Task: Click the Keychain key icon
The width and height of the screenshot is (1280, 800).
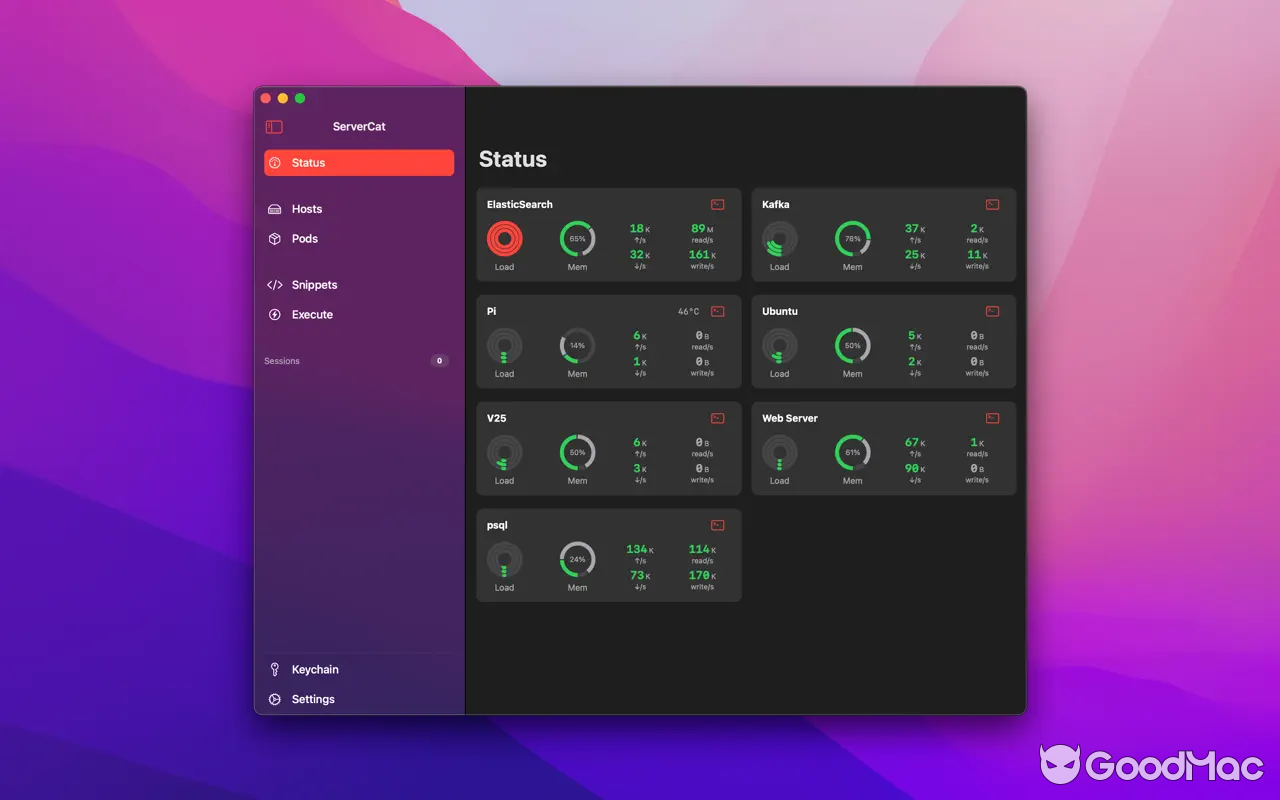Action: [x=275, y=669]
